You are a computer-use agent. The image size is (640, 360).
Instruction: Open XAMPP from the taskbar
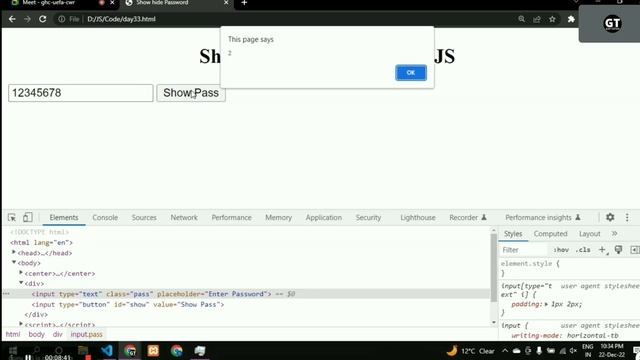click(153, 351)
